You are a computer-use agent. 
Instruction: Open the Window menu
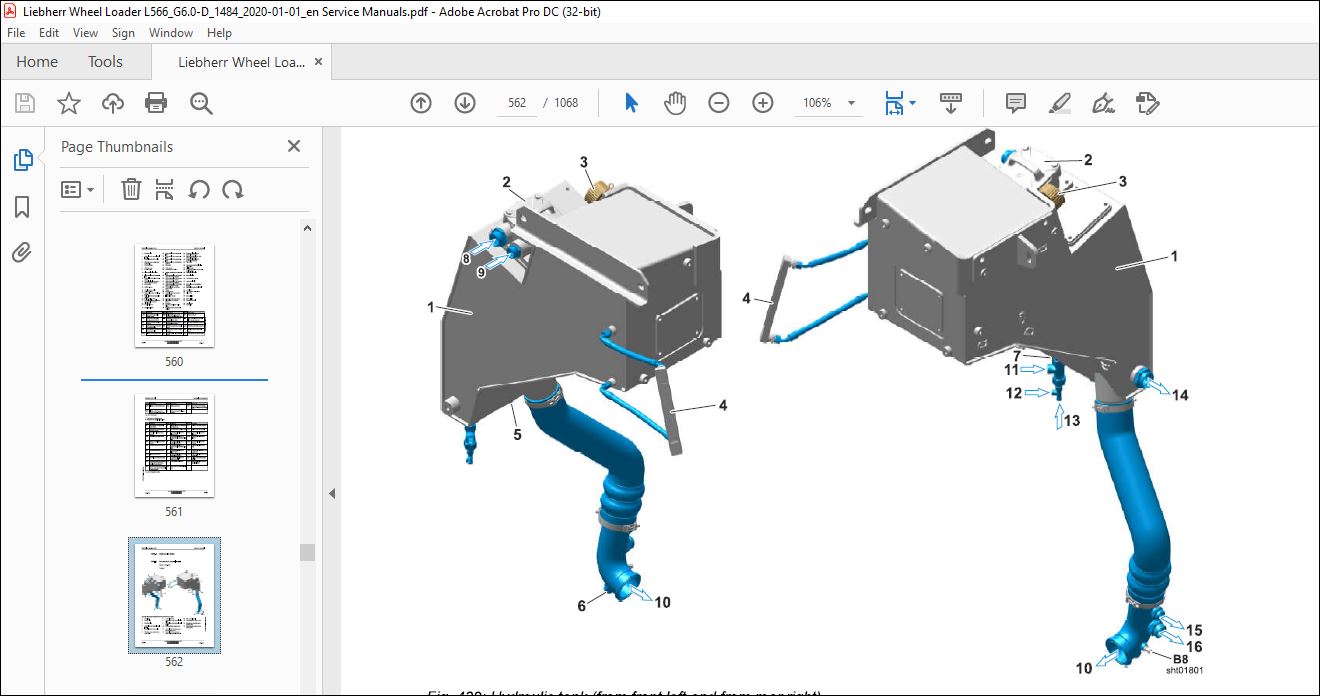pyautogui.click(x=171, y=33)
